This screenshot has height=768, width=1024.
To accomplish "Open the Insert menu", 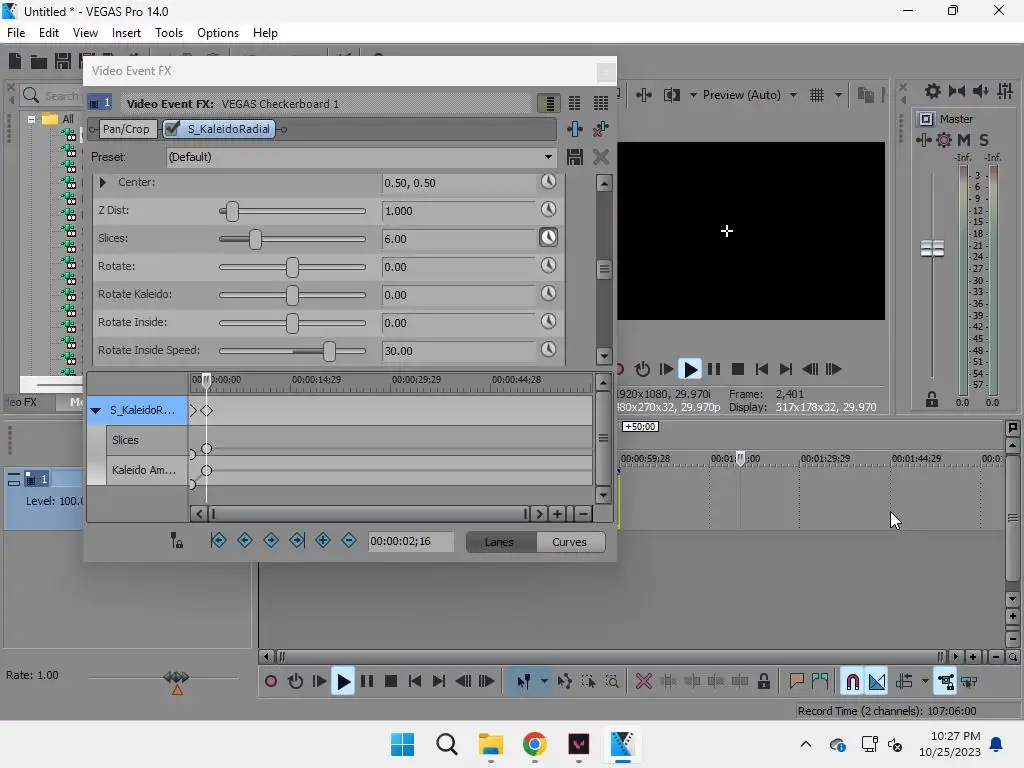I will tap(126, 33).
